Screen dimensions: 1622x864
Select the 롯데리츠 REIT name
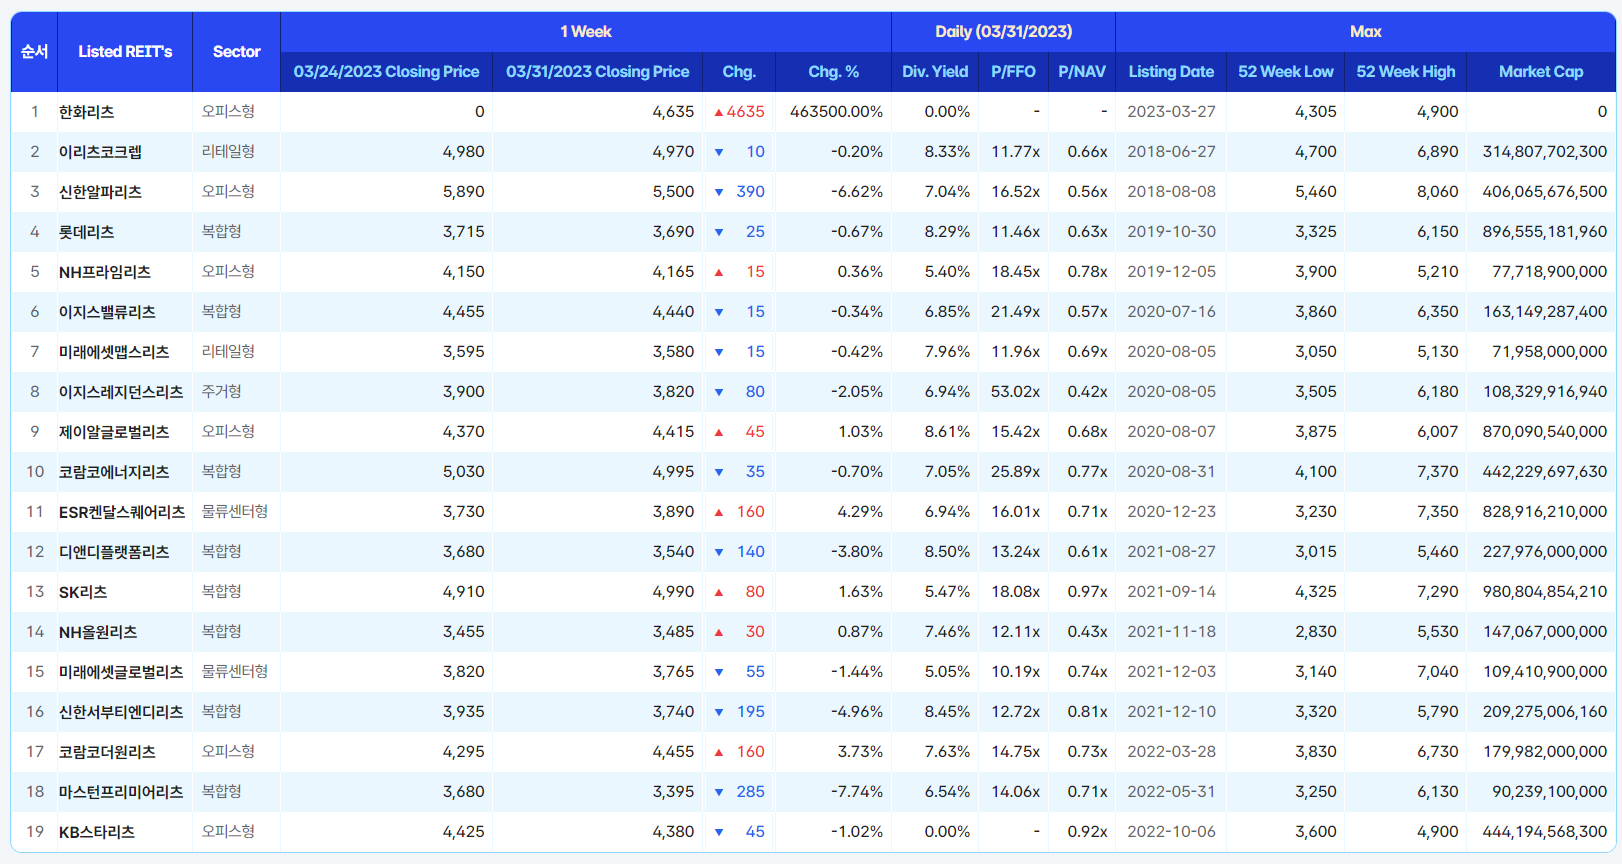pos(86,232)
